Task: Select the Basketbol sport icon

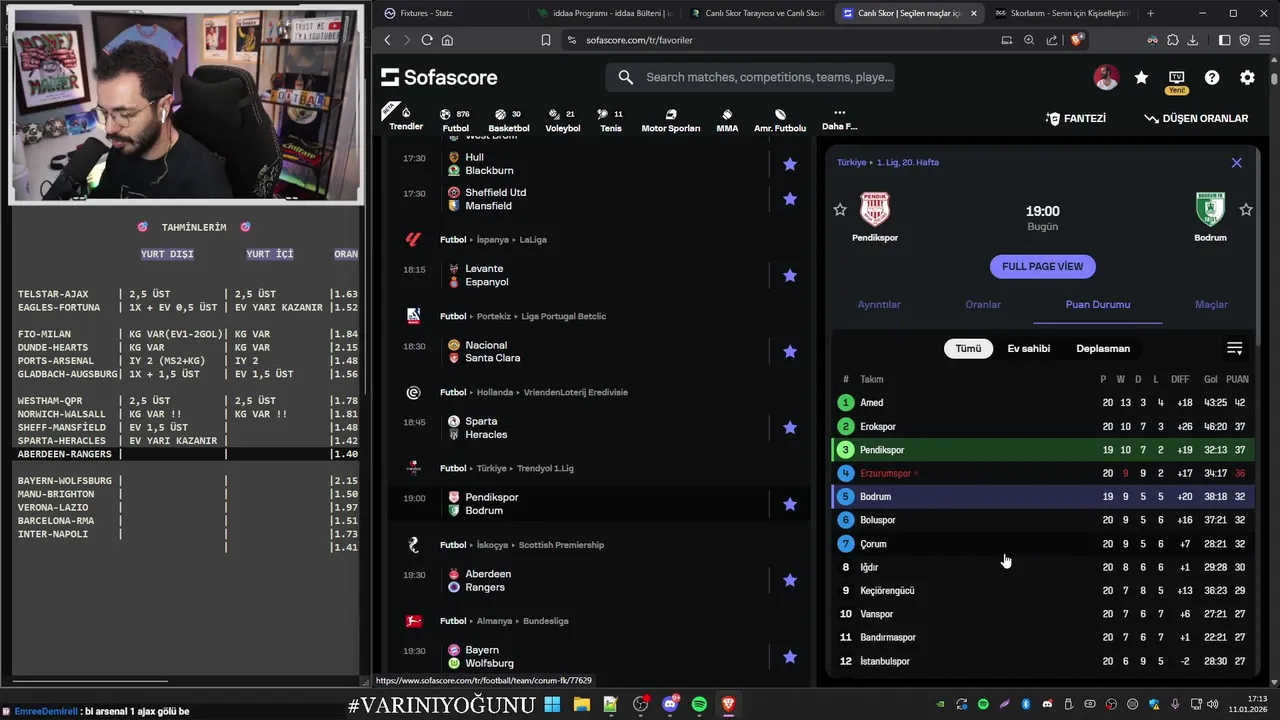Action: 509,120
